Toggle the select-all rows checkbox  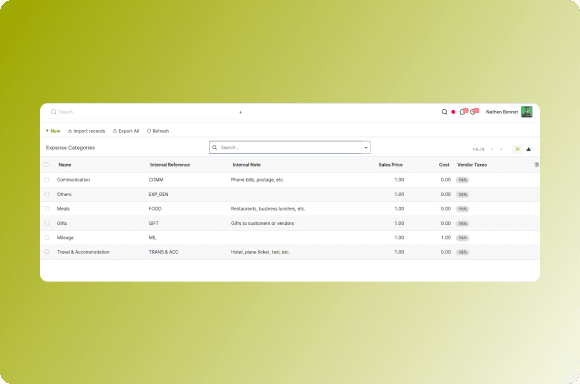(x=46, y=165)
